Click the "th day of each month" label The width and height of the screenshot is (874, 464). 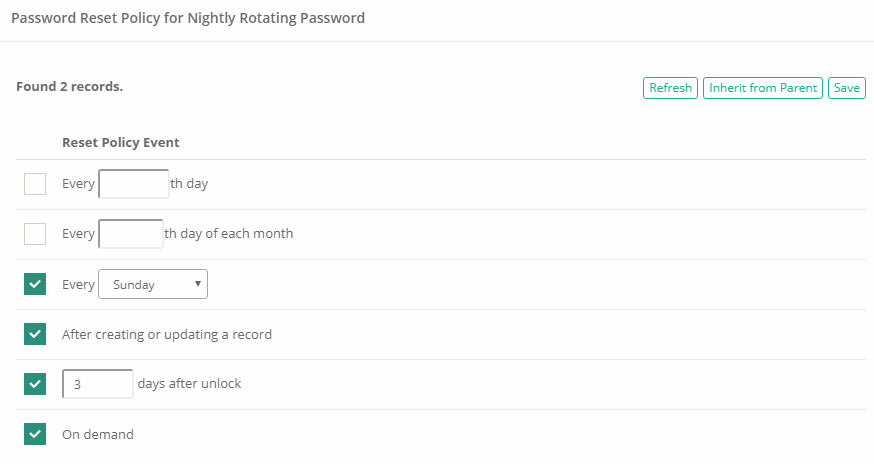(x=229, y=234)
